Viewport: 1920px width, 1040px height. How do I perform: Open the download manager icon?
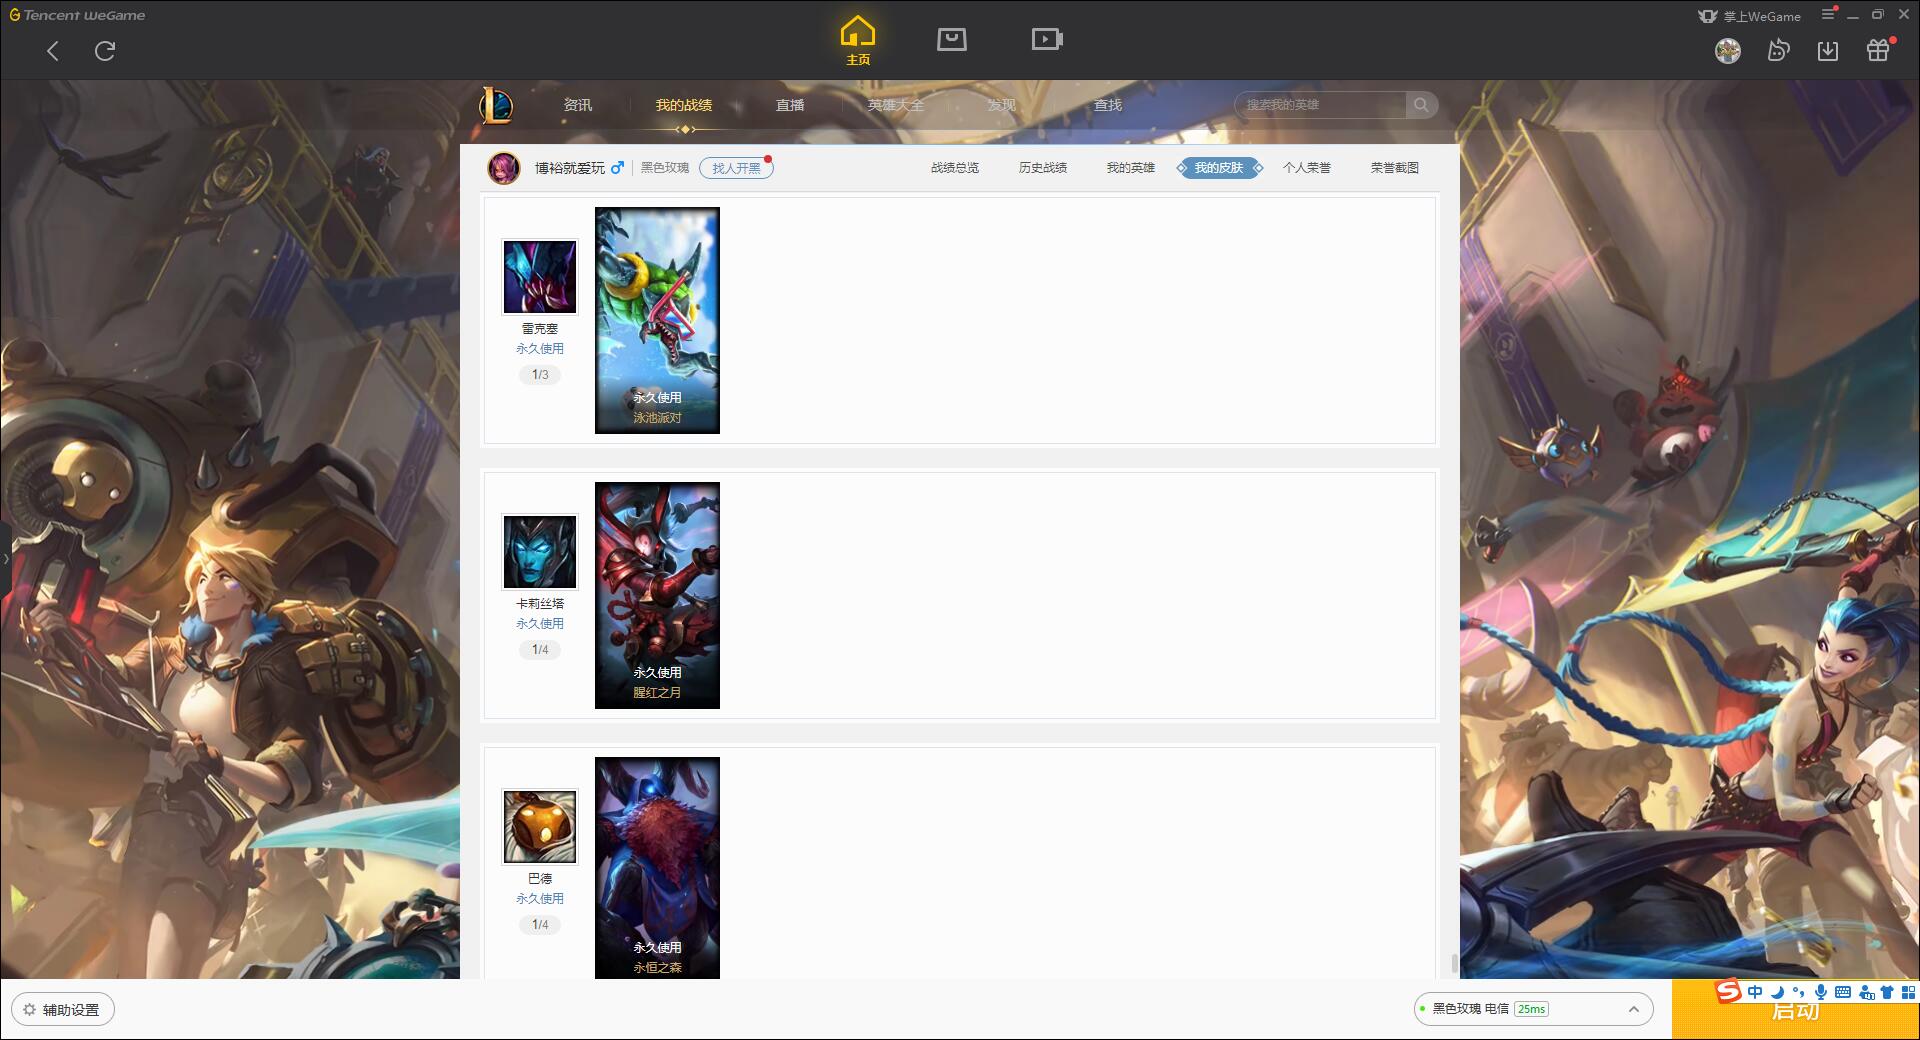1828,51
